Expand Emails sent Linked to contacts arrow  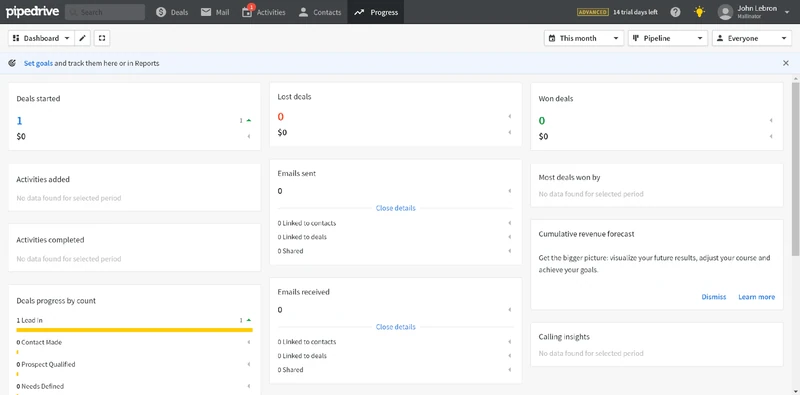510,223
